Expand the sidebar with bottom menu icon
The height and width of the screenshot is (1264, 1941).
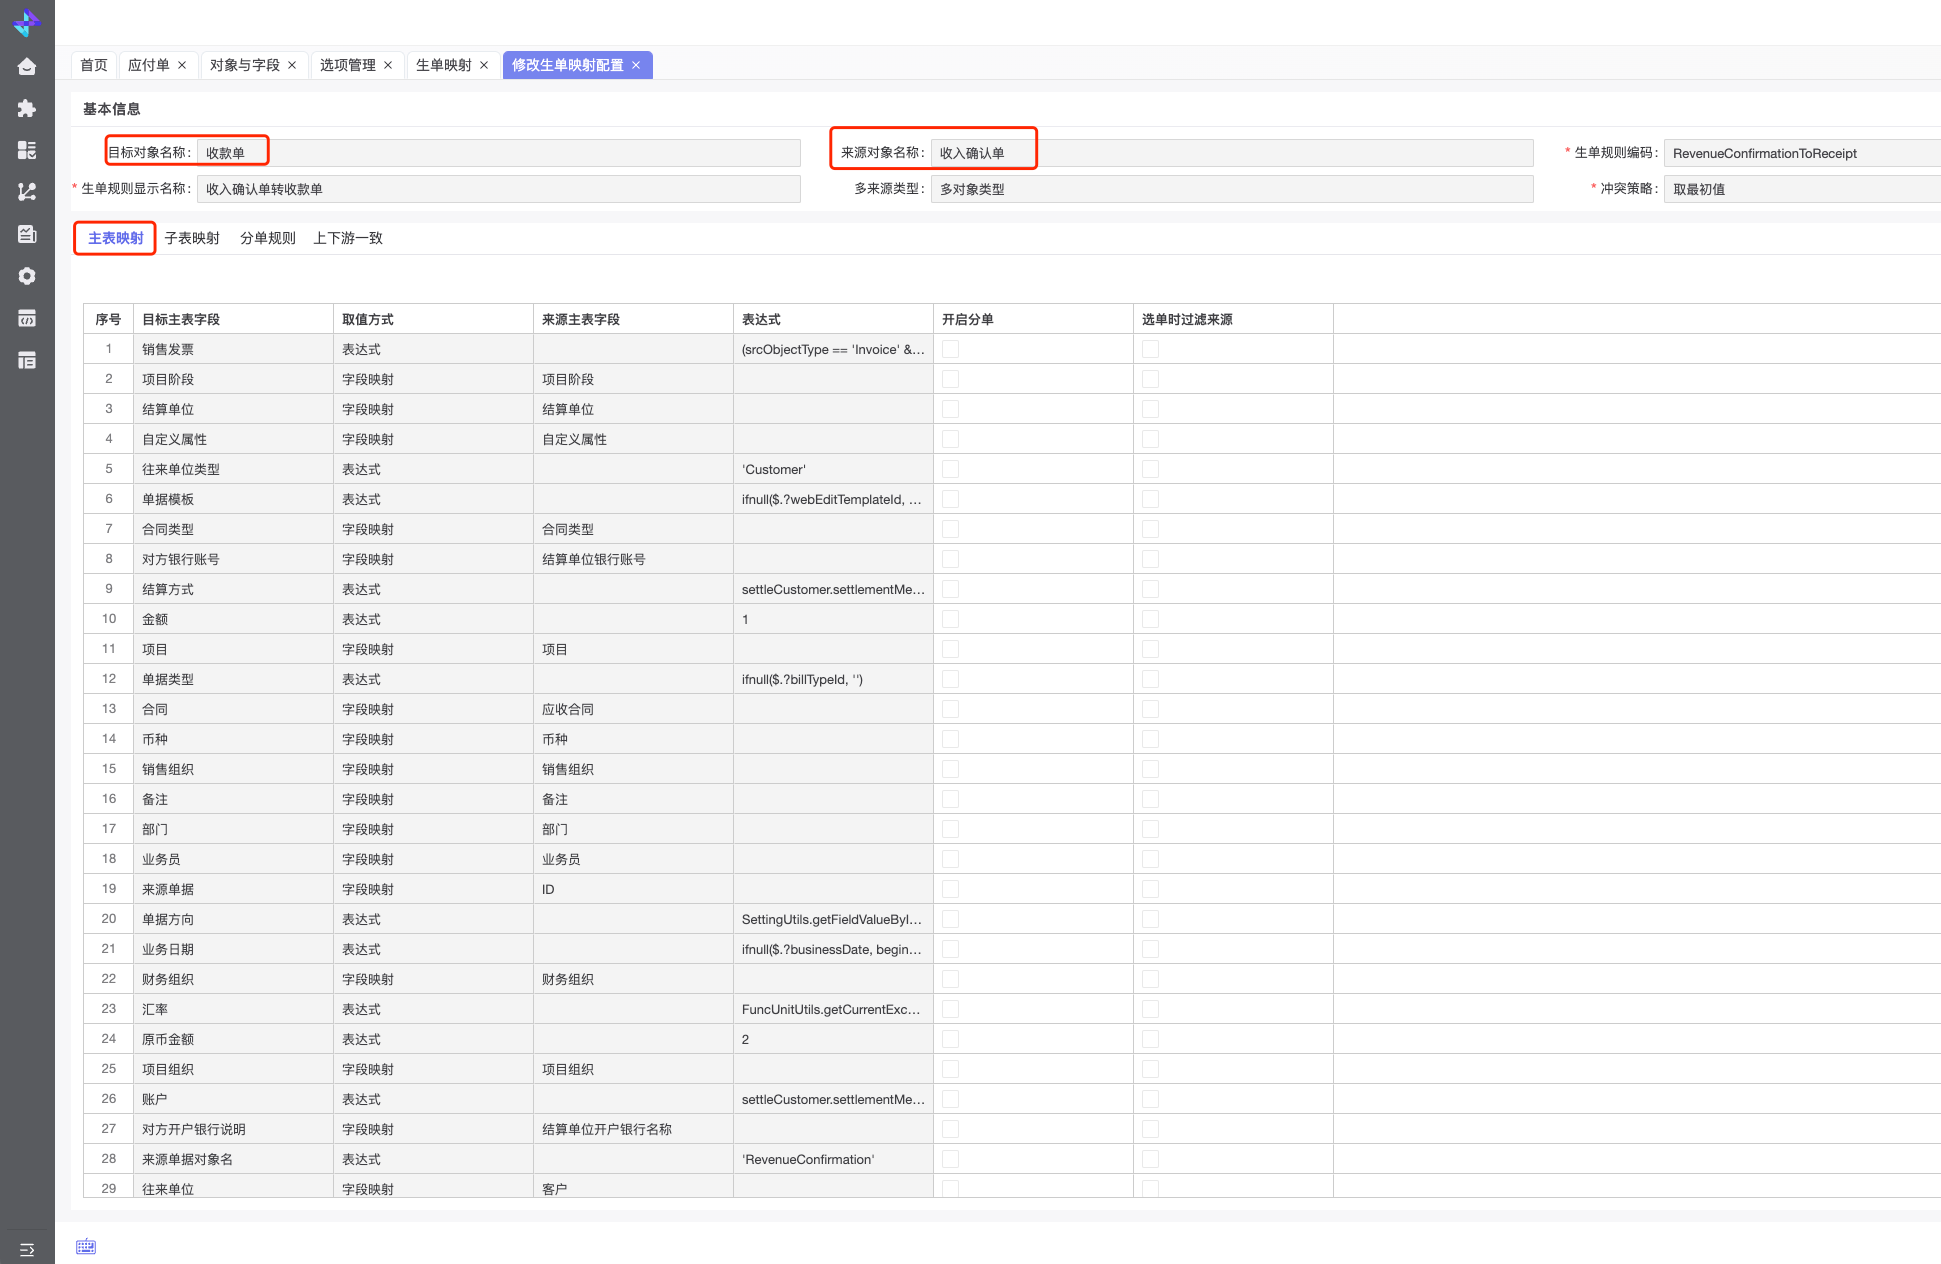pyautogui.click(x=27, y=1249)
